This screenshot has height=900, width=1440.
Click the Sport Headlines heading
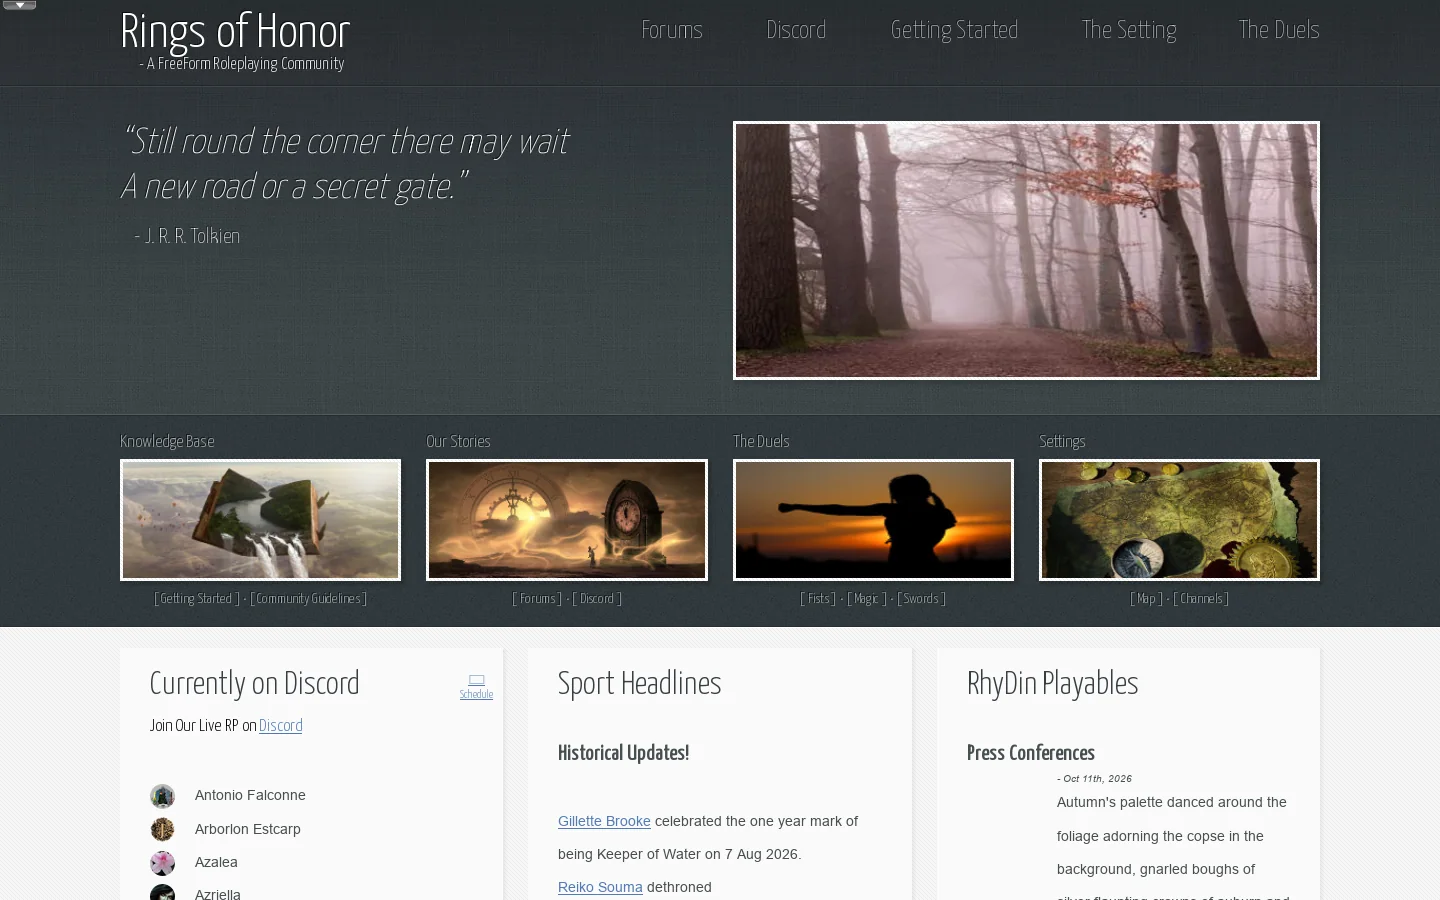(x=640, y=684)
